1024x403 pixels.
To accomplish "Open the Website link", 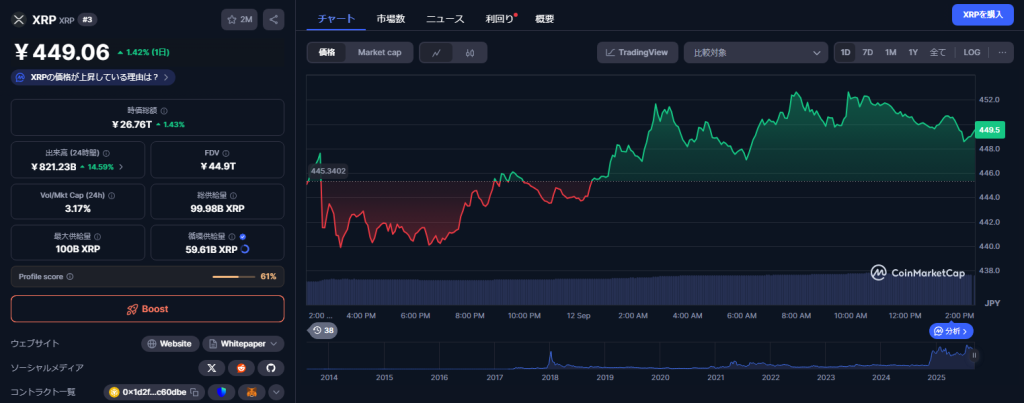I will (170, 344).
